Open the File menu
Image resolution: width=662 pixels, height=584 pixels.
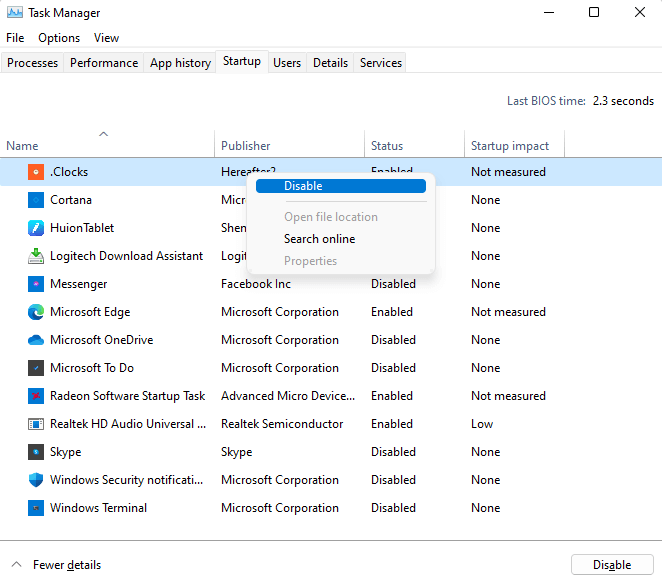point(15,38)
